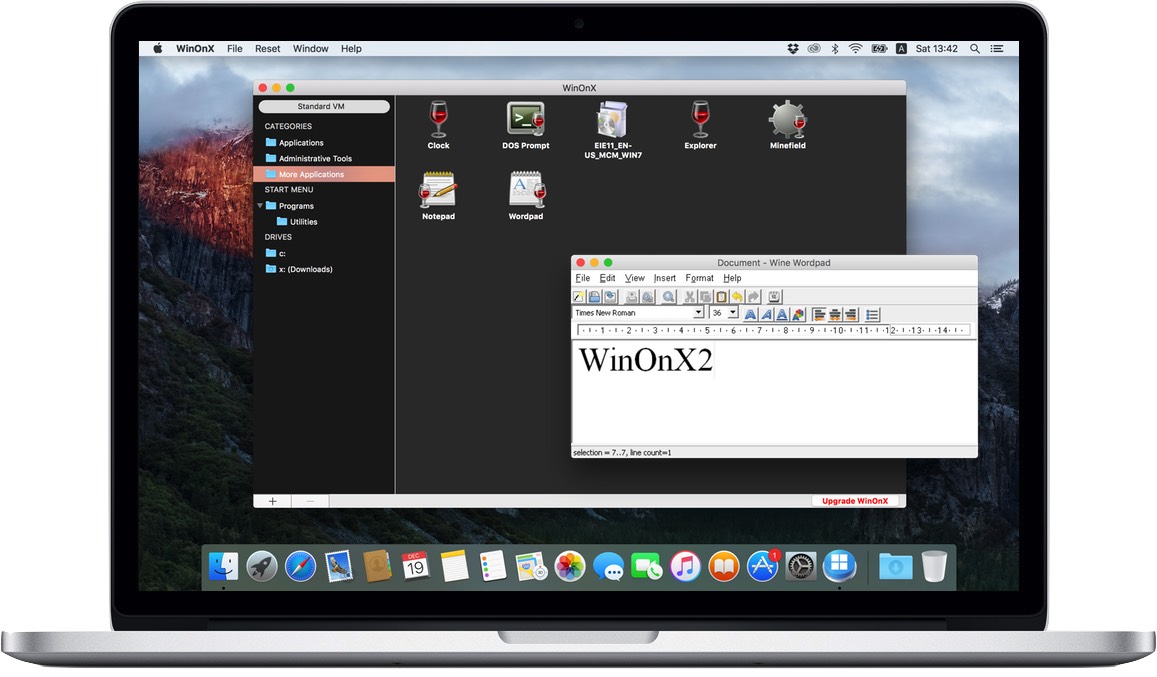Screen dimensions: 1157x677
Task: Open System Preferences from the Dock
Action: pyautogui.click(x=801, y=566)
